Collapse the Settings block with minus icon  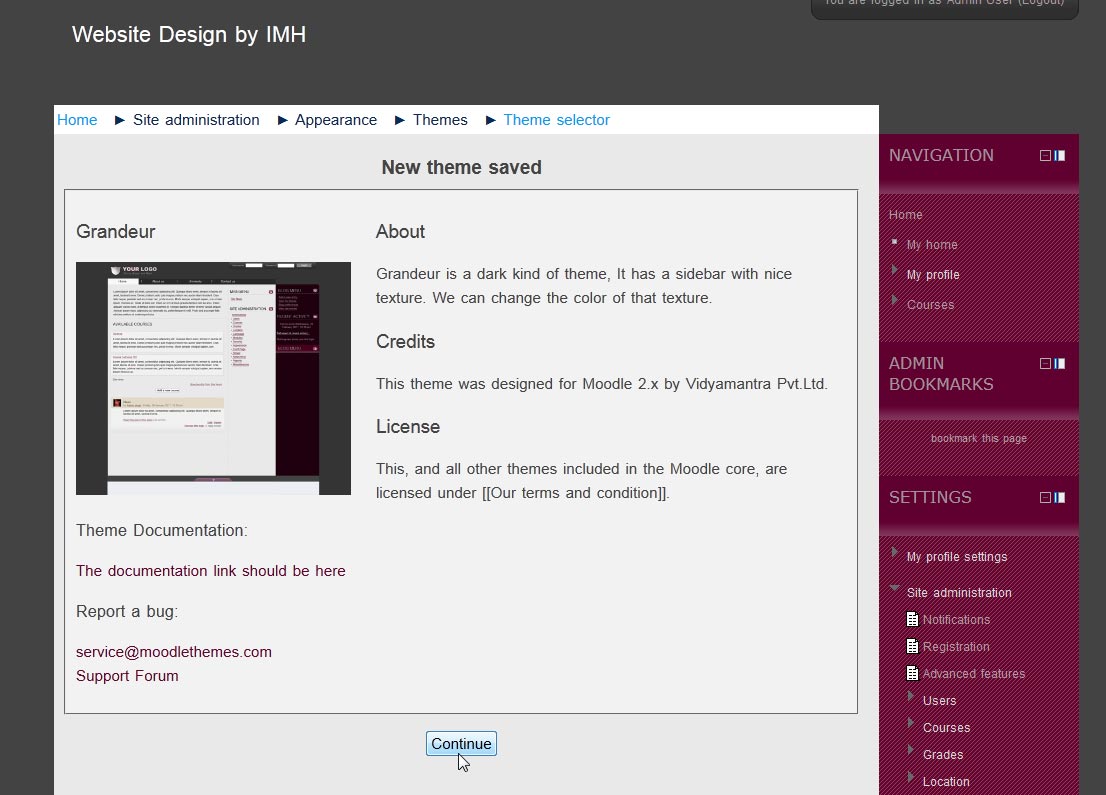(1045, 497)
